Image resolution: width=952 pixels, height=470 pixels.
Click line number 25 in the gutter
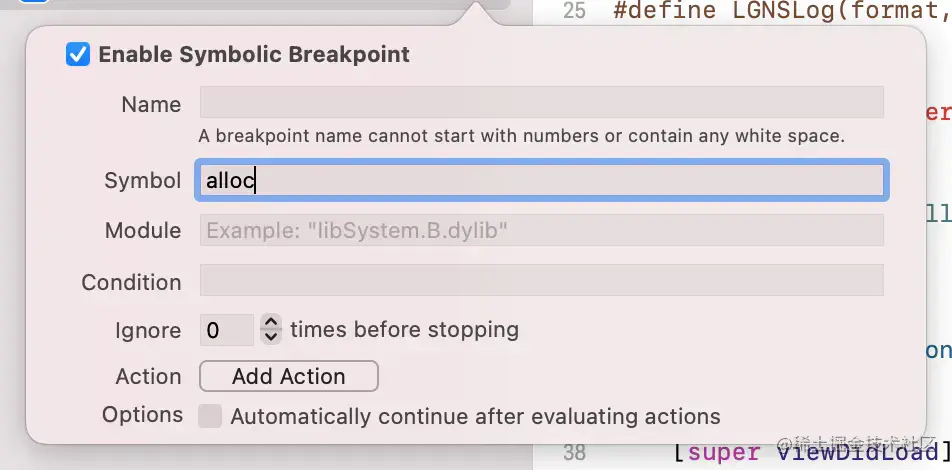pos(574,12)
